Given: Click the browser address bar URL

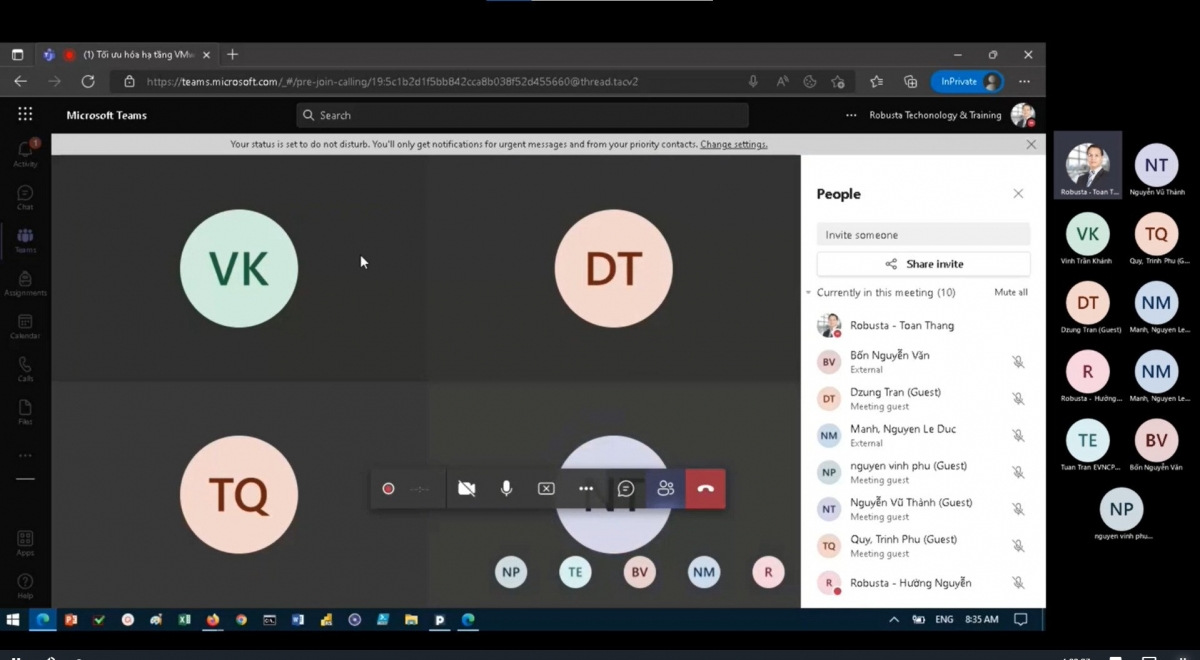Looking at the screenshot, I should [x=392, y=82].
